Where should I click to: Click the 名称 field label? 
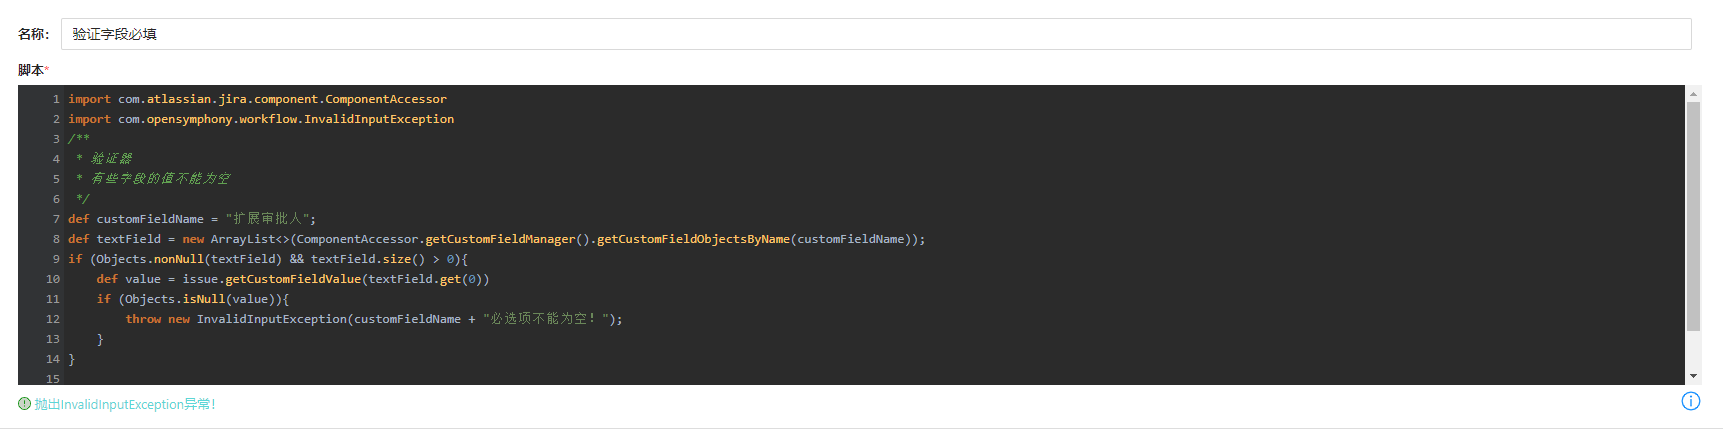pos(32,34)
